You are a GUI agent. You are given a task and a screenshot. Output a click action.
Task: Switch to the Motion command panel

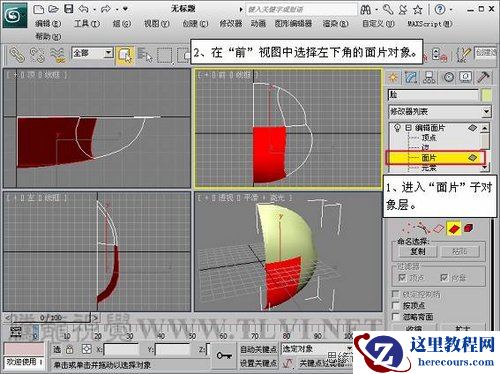tap(449, 77)
